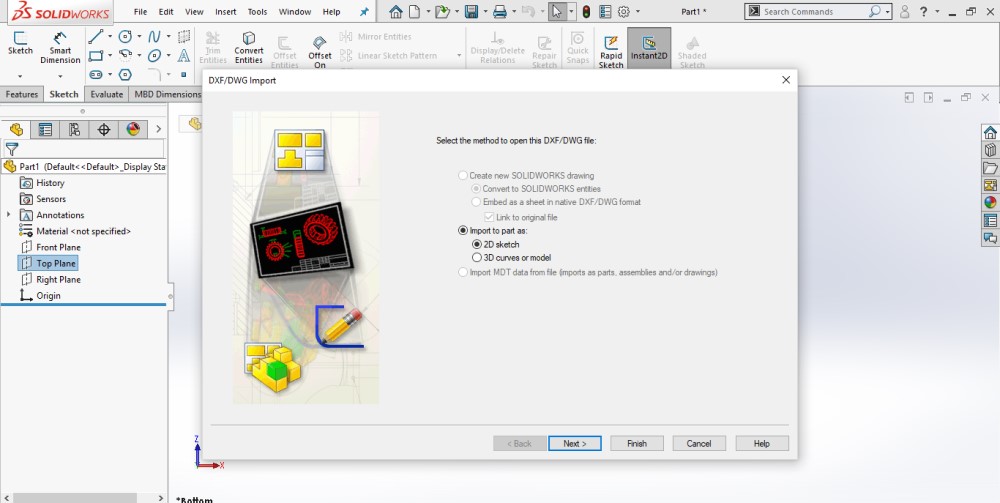Switch to the Evaluate tab
Viewport: 1000px width, 503px height.
[x=107, y=94]
